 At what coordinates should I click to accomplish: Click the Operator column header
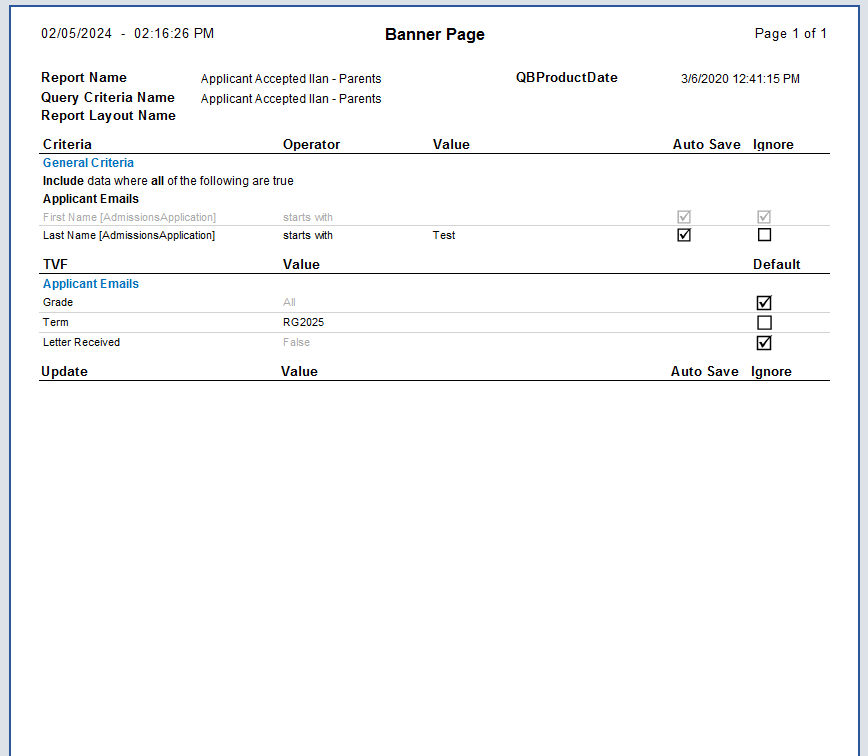click(x=311, y=144)
